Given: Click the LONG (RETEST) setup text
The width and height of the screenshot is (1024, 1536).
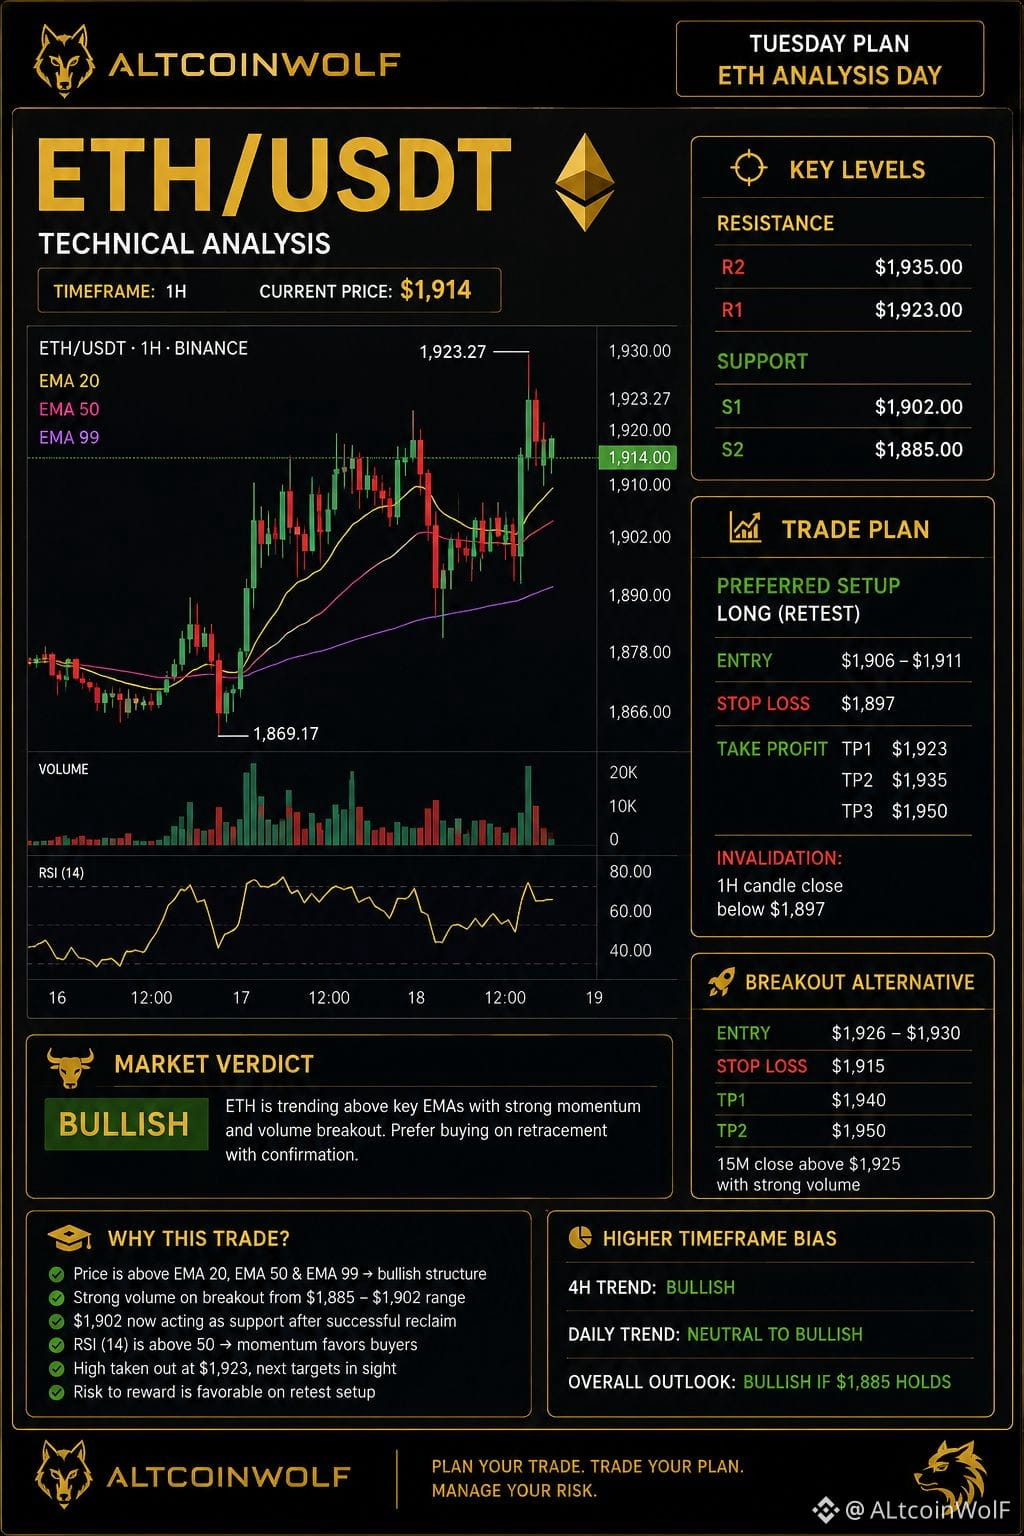Looking at the screenshot, I should (788, 614).
